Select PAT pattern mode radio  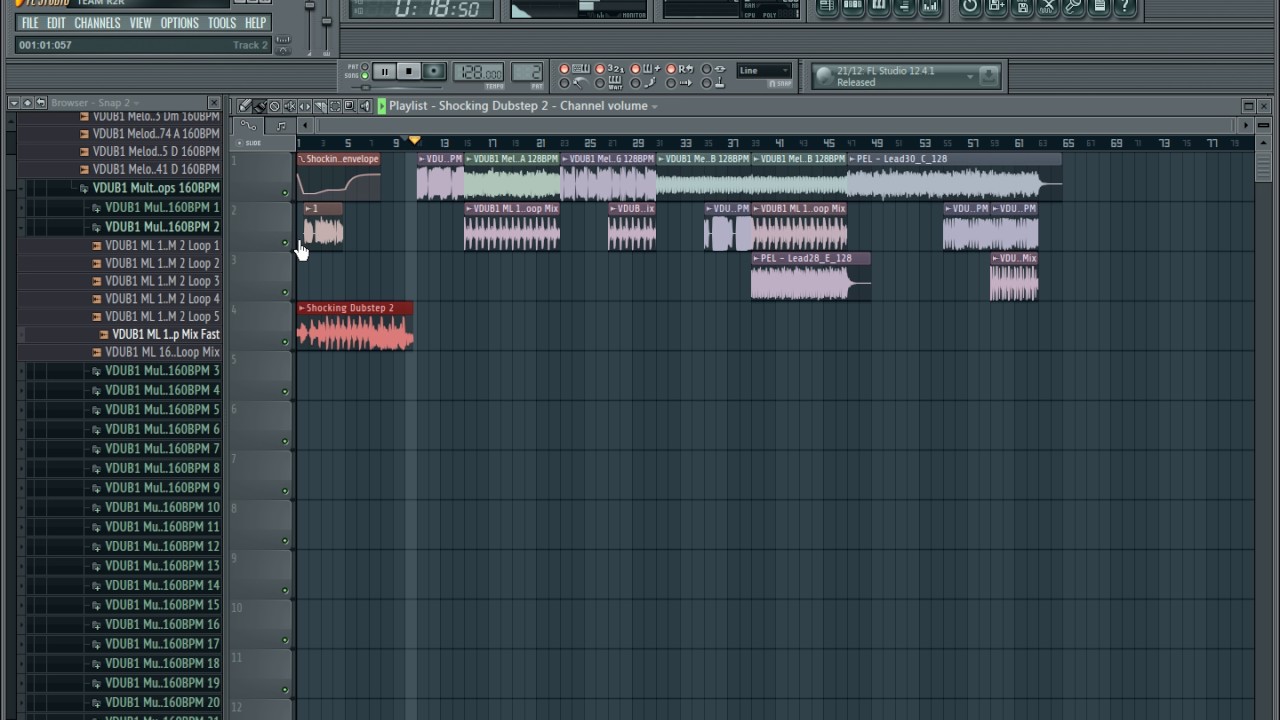pos(365,66)
